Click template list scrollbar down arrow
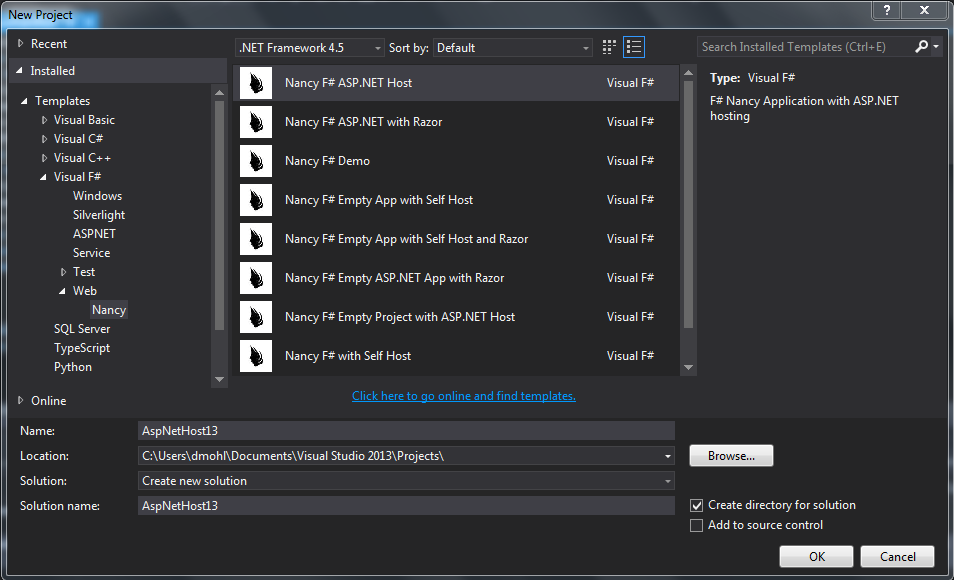This screenshot has height=580, width=954. point(689,367)
